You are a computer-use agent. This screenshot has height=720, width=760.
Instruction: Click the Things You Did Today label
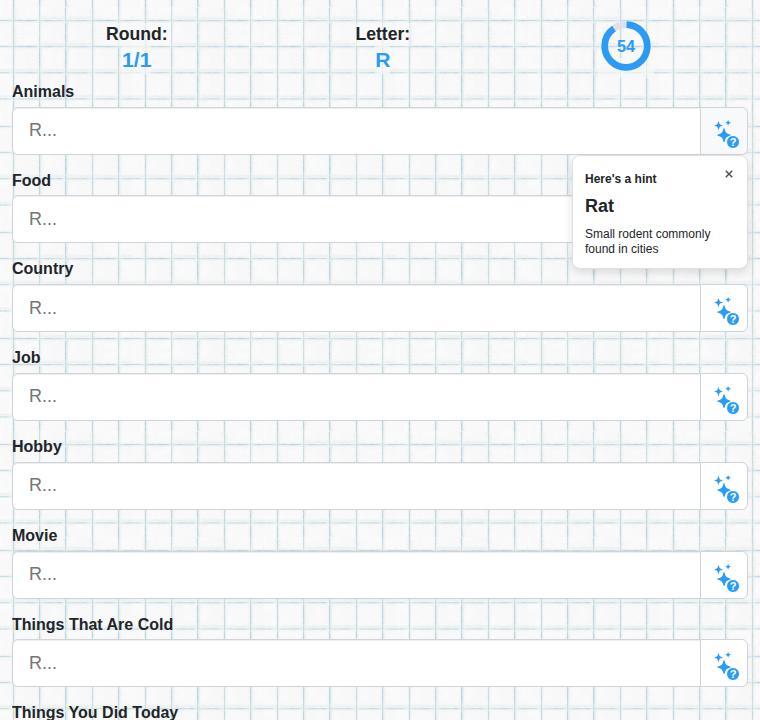(x=95, y=712)
